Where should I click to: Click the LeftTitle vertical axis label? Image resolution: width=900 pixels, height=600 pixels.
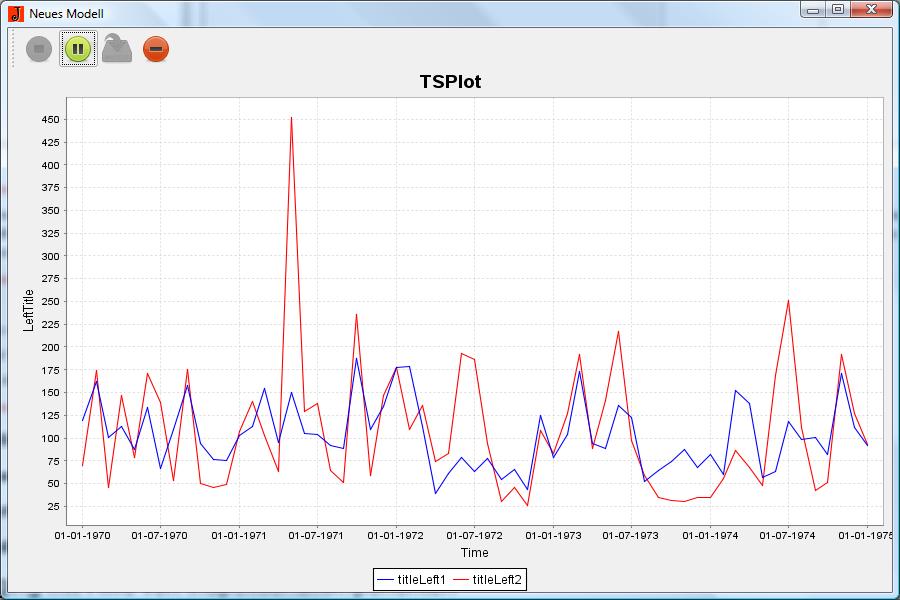[29, 310]
